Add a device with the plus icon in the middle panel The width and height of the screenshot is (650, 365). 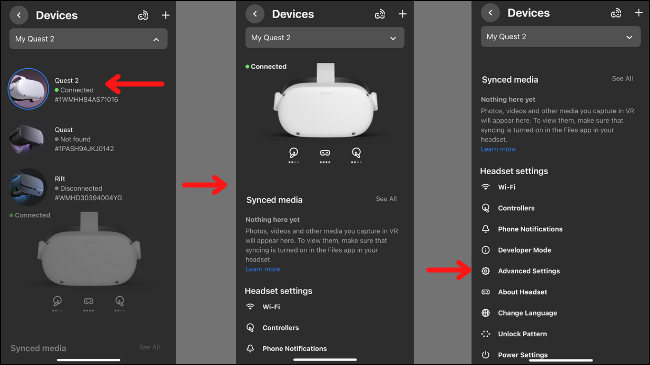click(403, 14)
